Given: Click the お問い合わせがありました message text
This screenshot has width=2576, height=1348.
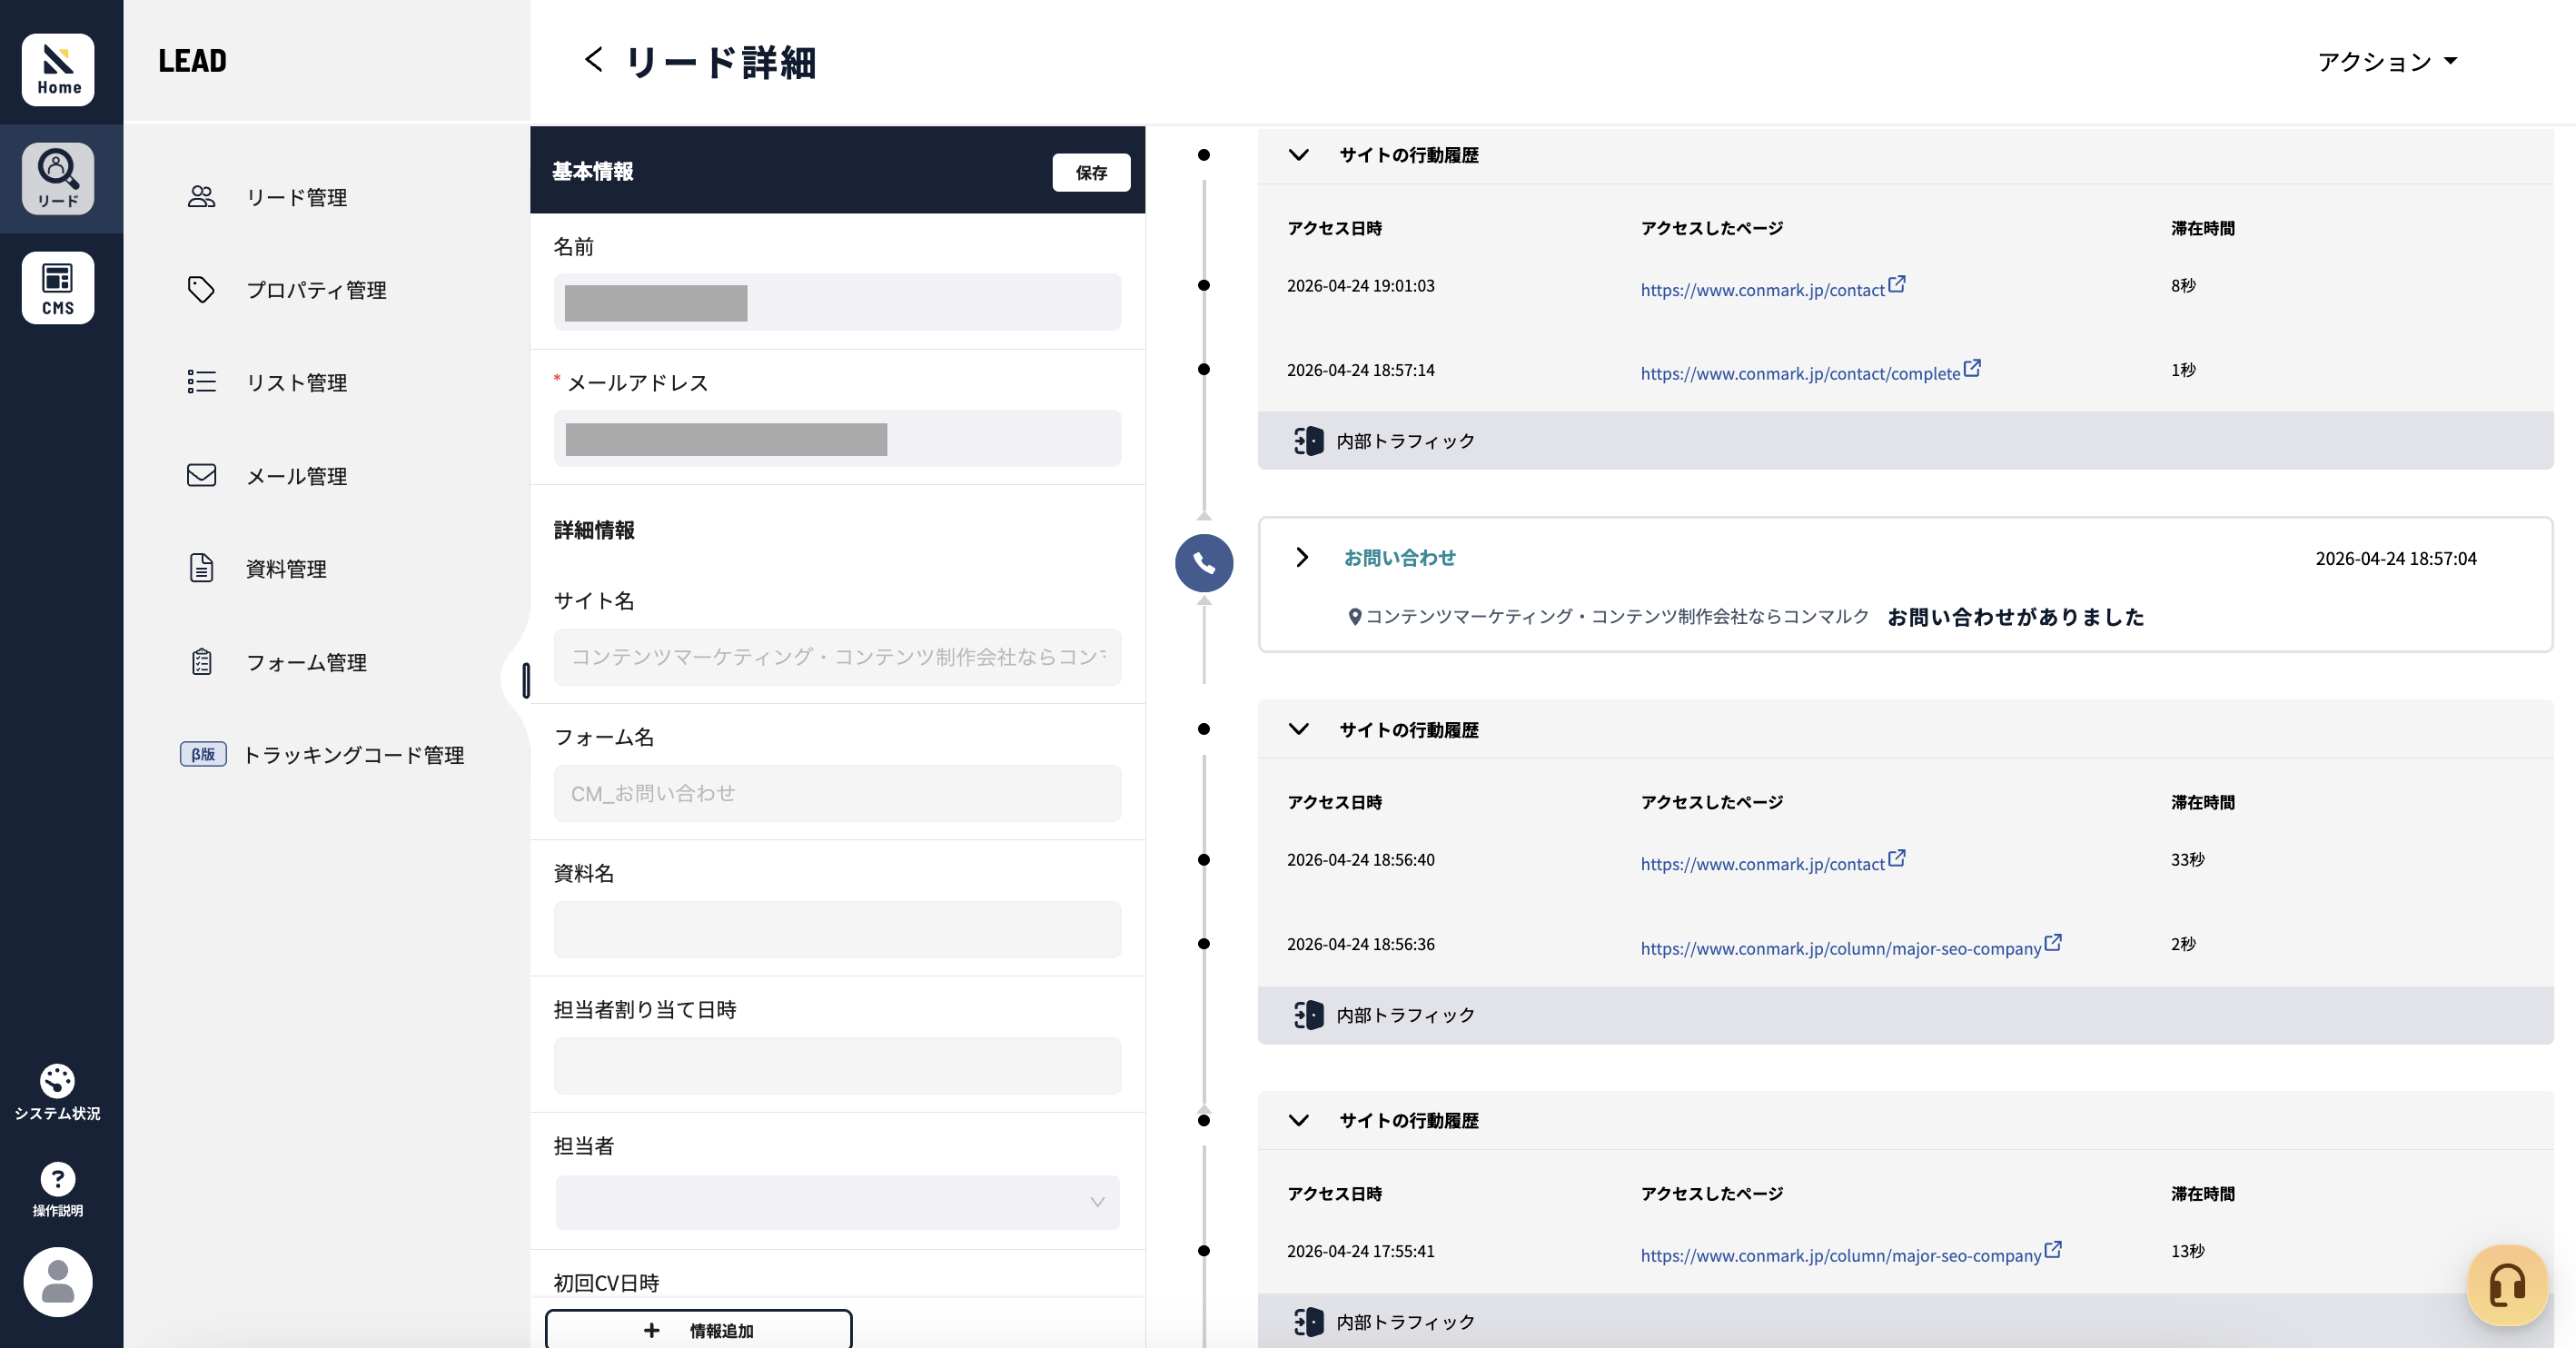Looking at the screenshot, I should [x=2016, y=617].
